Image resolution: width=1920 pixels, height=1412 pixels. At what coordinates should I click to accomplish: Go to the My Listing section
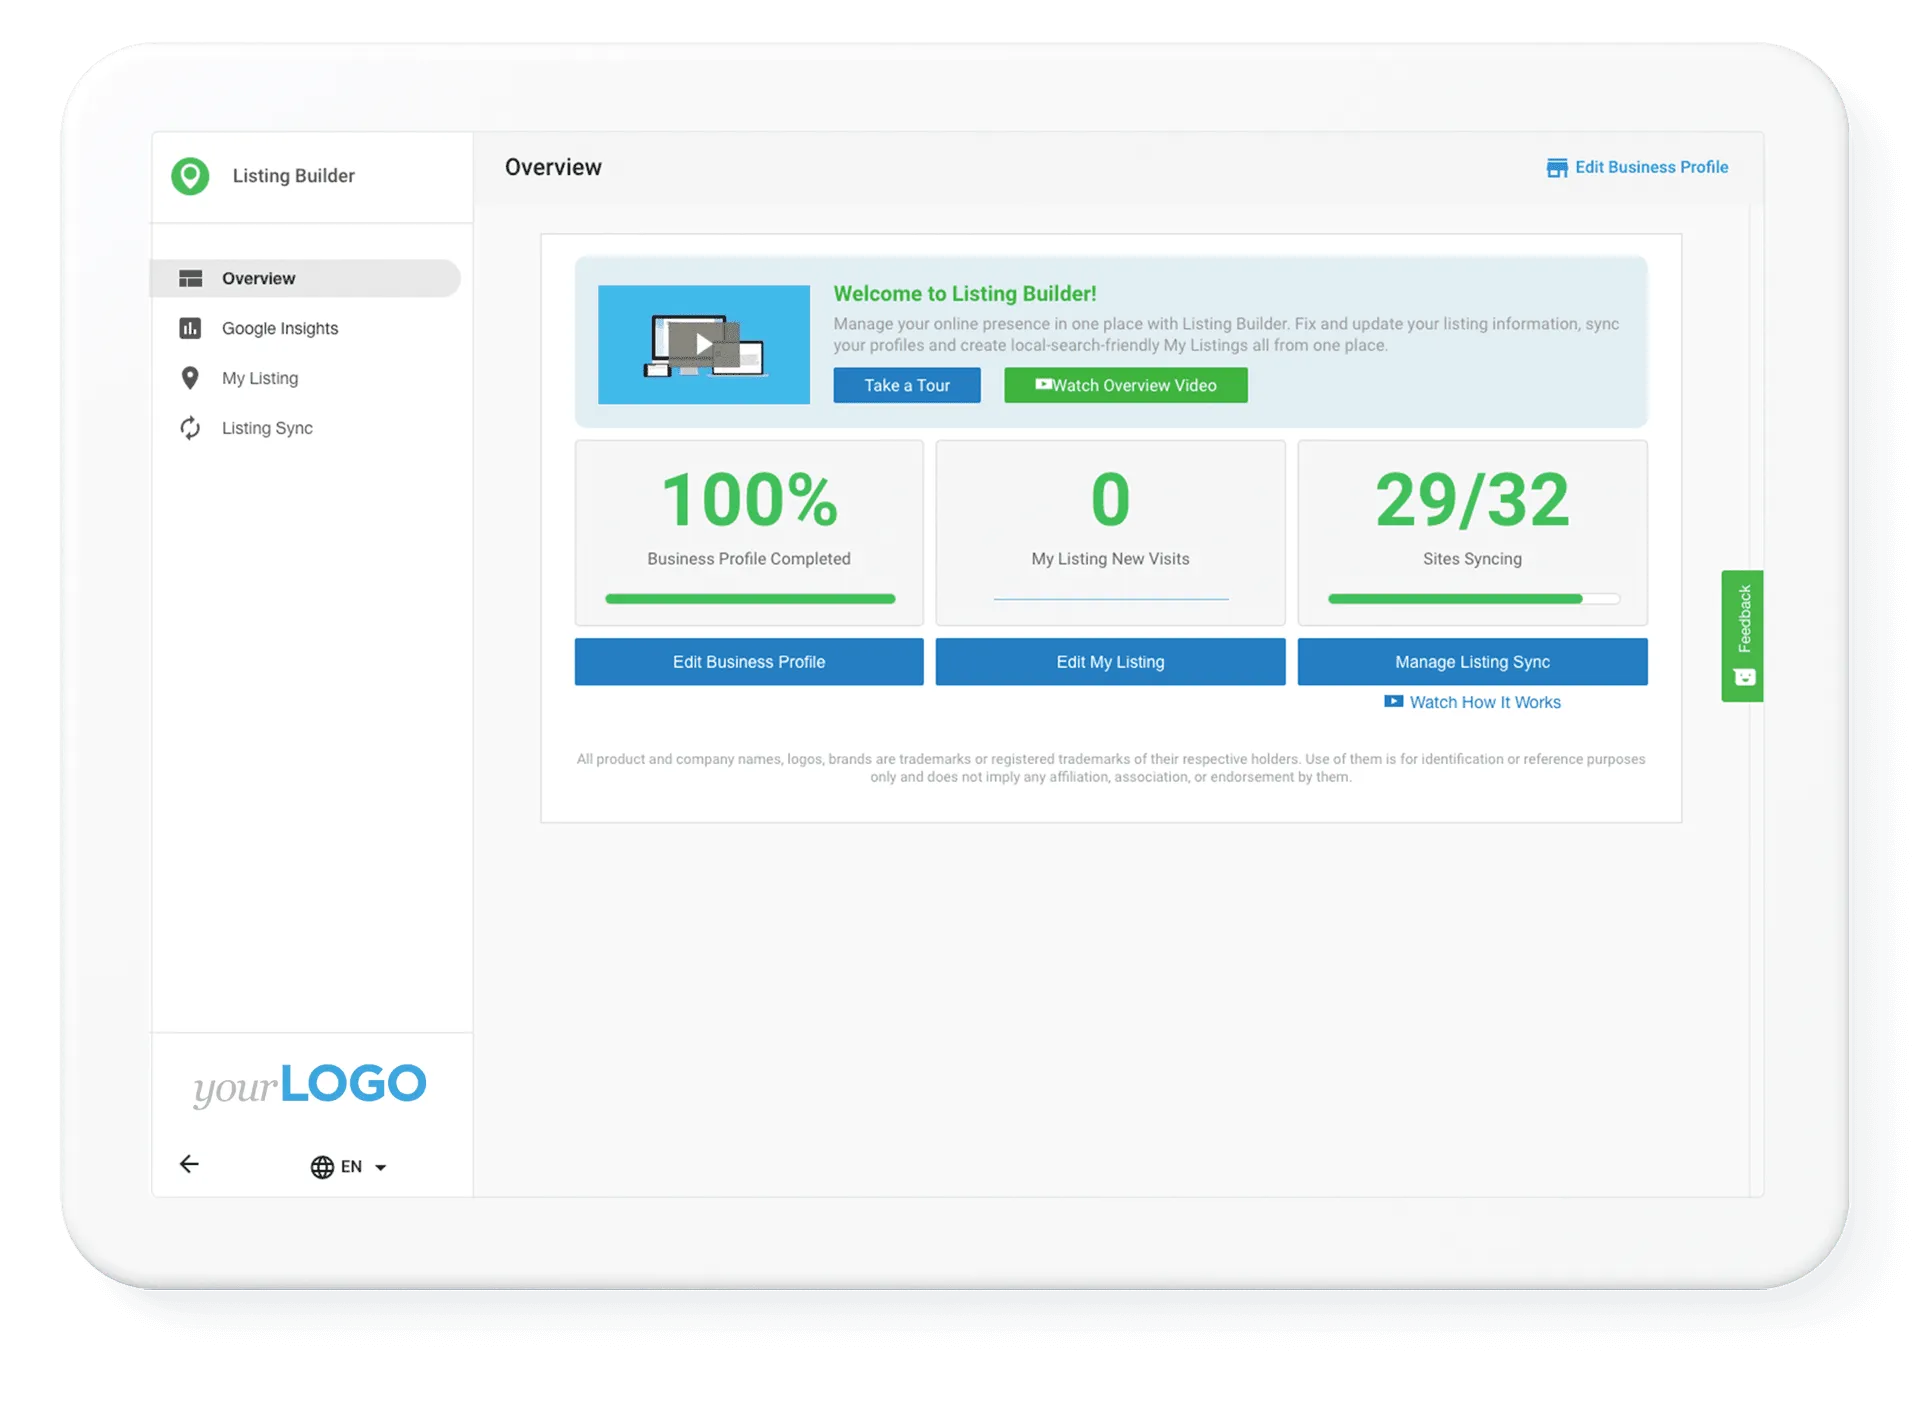click(260, 378)
